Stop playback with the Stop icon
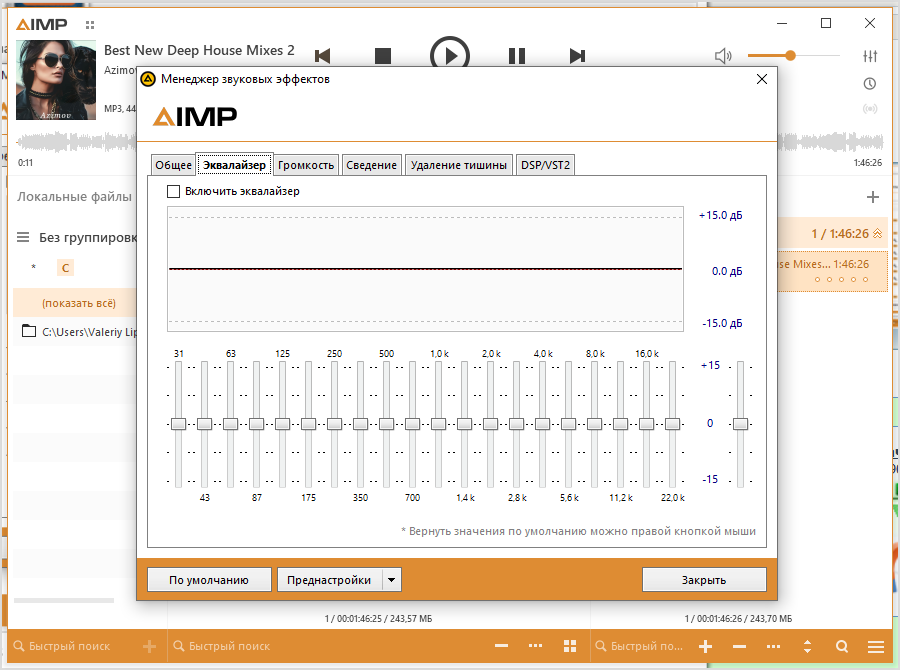The width and height of the screenshot is (900, 670). [383, 56]
